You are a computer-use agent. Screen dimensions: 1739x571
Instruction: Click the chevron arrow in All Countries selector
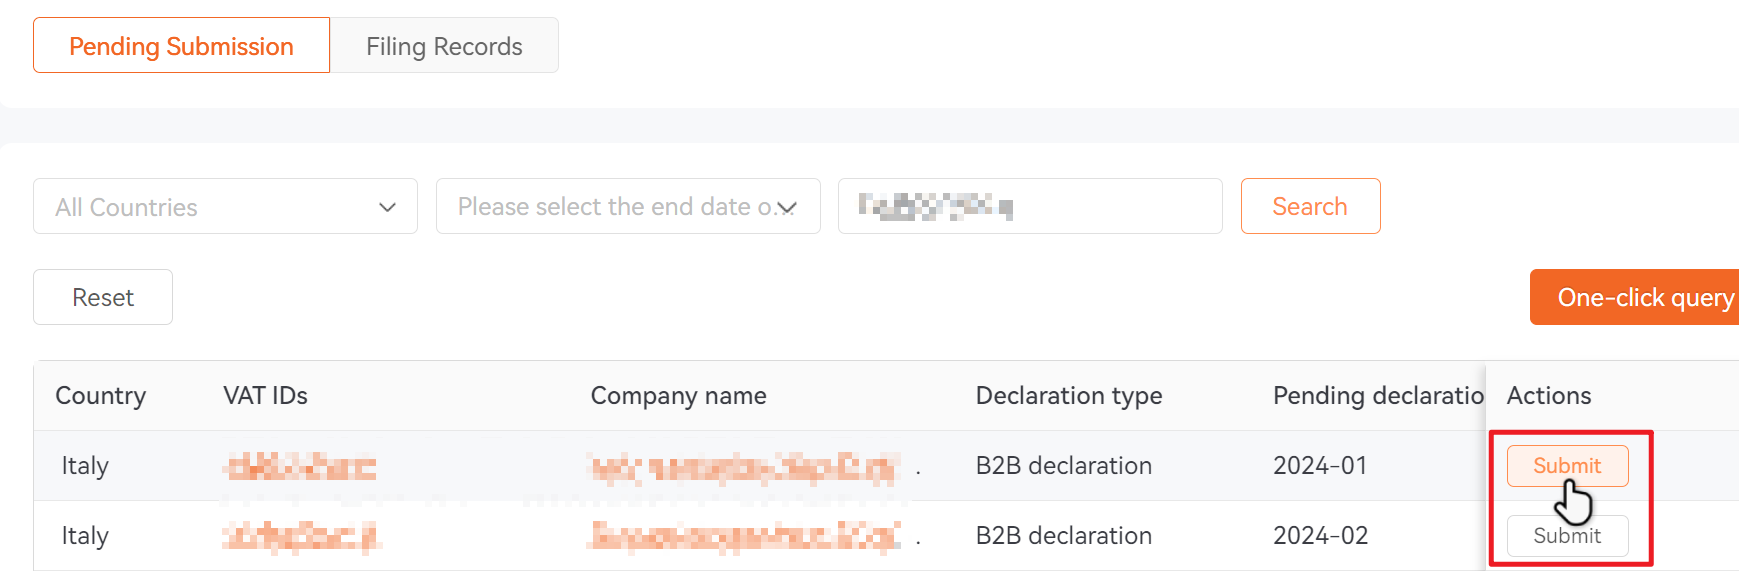387,207
